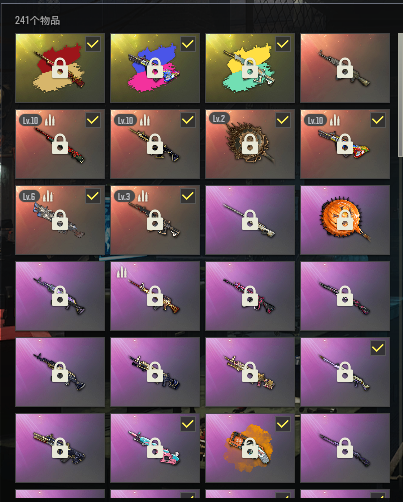
Task: Select the red and tan paint-splash weapon skin
Action: click(x=60, y=68)
